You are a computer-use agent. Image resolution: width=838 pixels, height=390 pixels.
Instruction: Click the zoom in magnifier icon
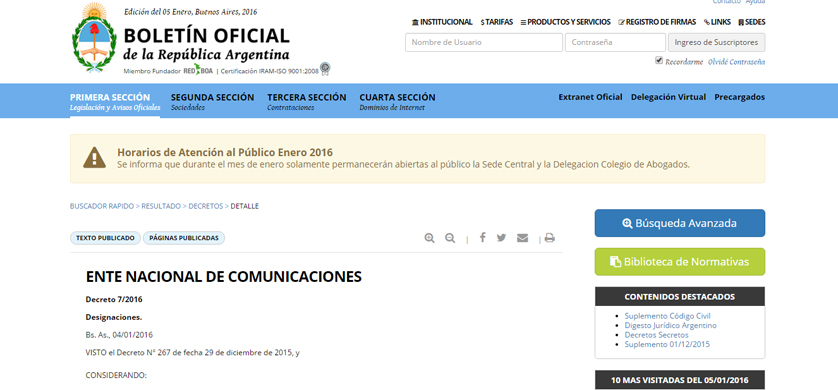tap(429, 238)
